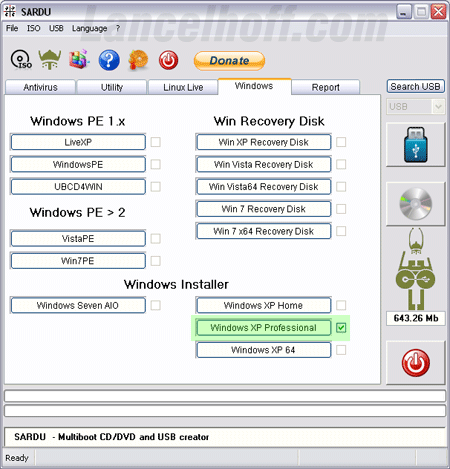Minimize the SARDU window
The height and width of the screenshot is (469, 450).
[404, 12]
